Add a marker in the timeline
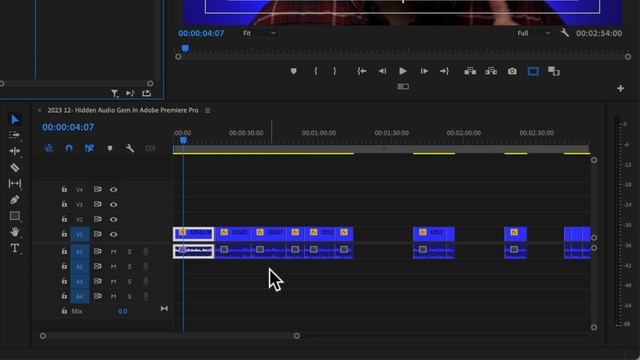640x360 pixels. click(109, 148)
